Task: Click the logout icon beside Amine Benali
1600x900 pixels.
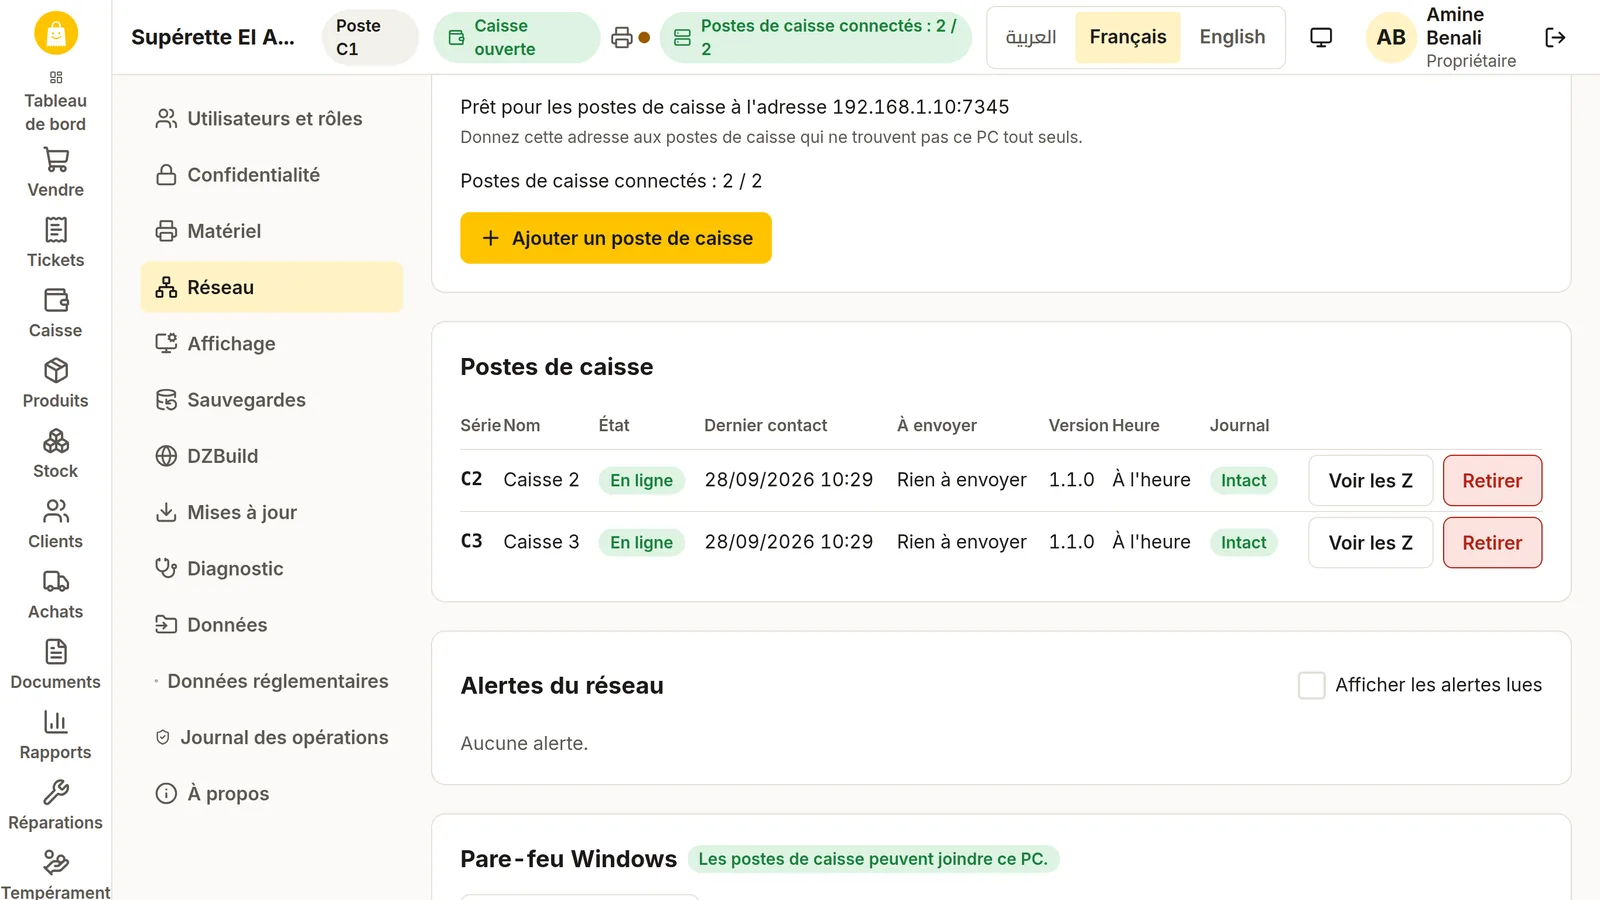Action: click(1555, 37)
